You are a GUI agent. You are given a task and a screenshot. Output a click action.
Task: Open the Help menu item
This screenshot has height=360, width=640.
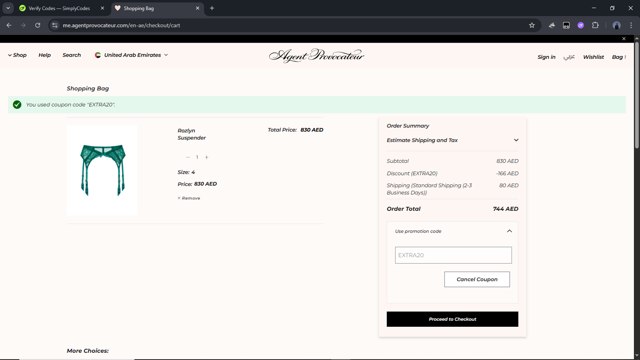point(44,55)
